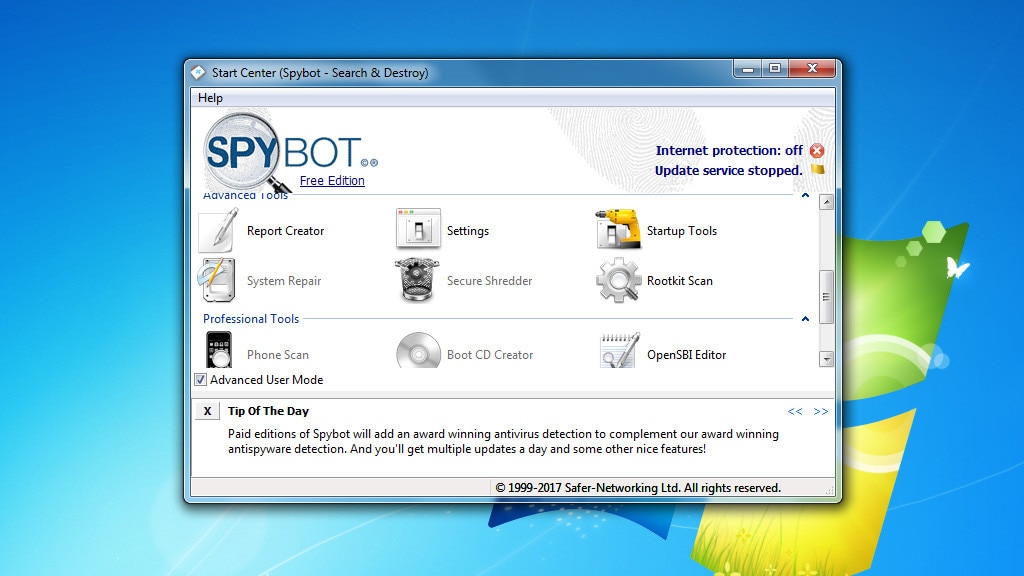The height and width of the screenshot is (576, 1024).
Task: Click 'Update service stopped.' status text
Action: [728, 170]
